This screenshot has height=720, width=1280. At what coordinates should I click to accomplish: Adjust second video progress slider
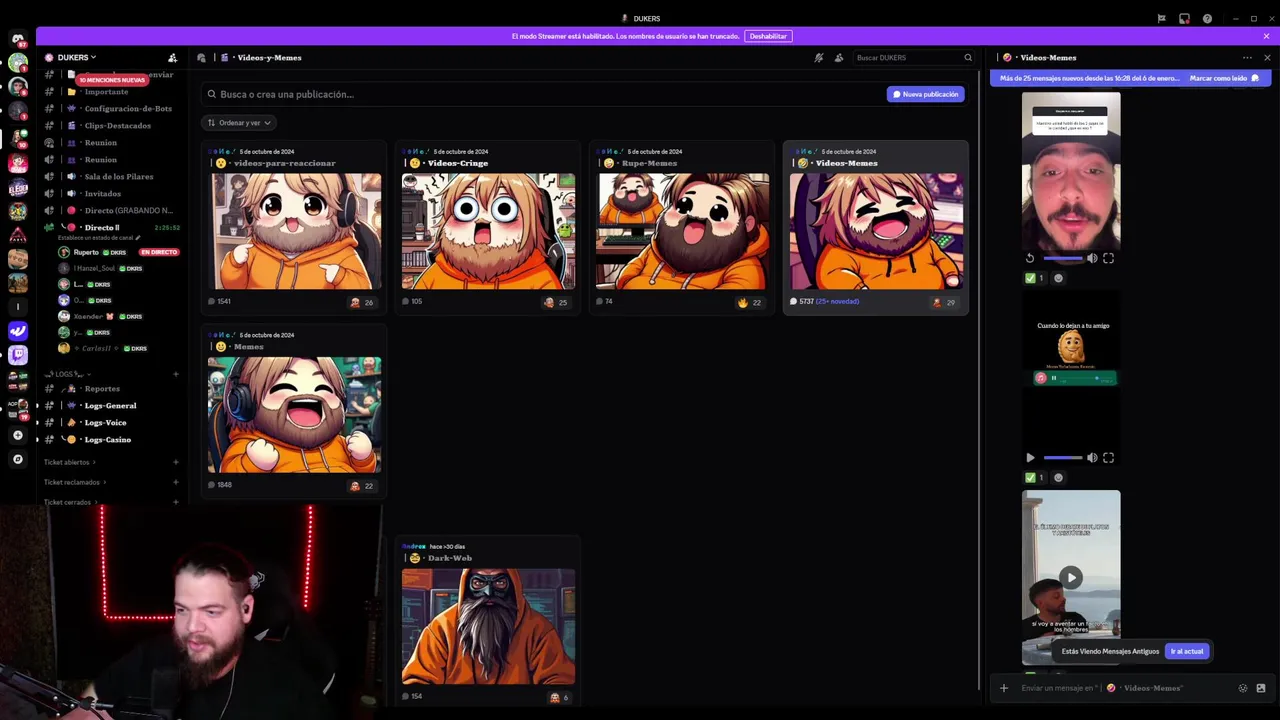coord(1062,457)
